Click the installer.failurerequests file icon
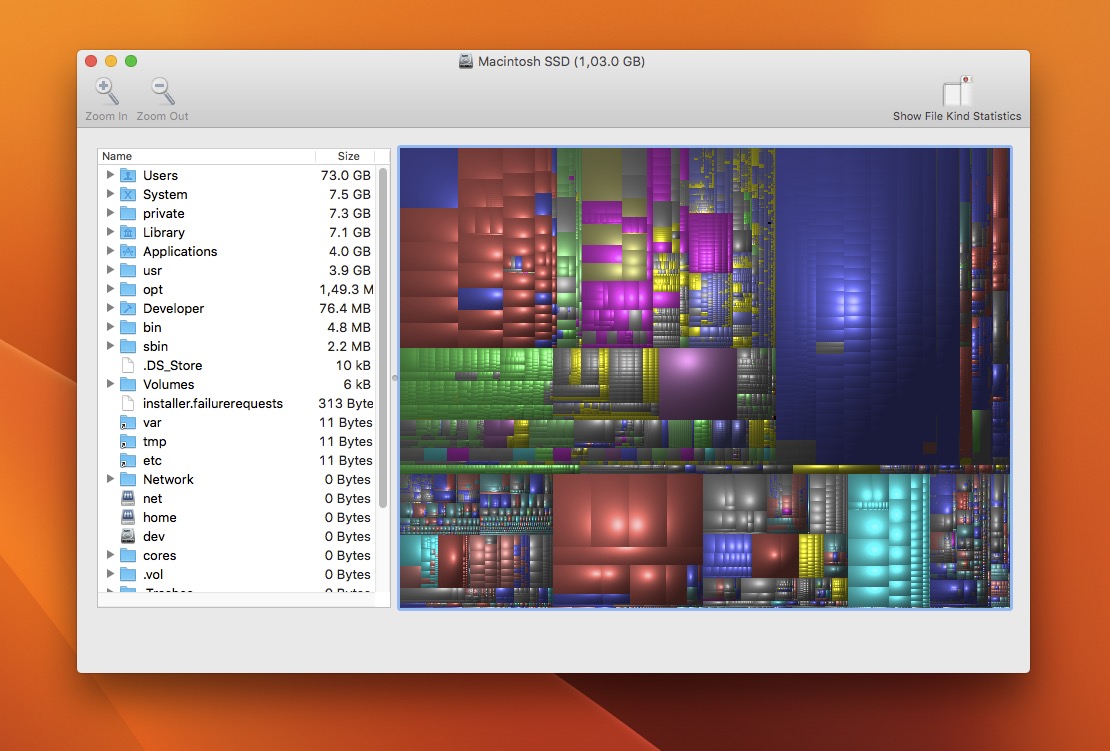The width and height of the screenshot is (1110, 751). (127, 403)
